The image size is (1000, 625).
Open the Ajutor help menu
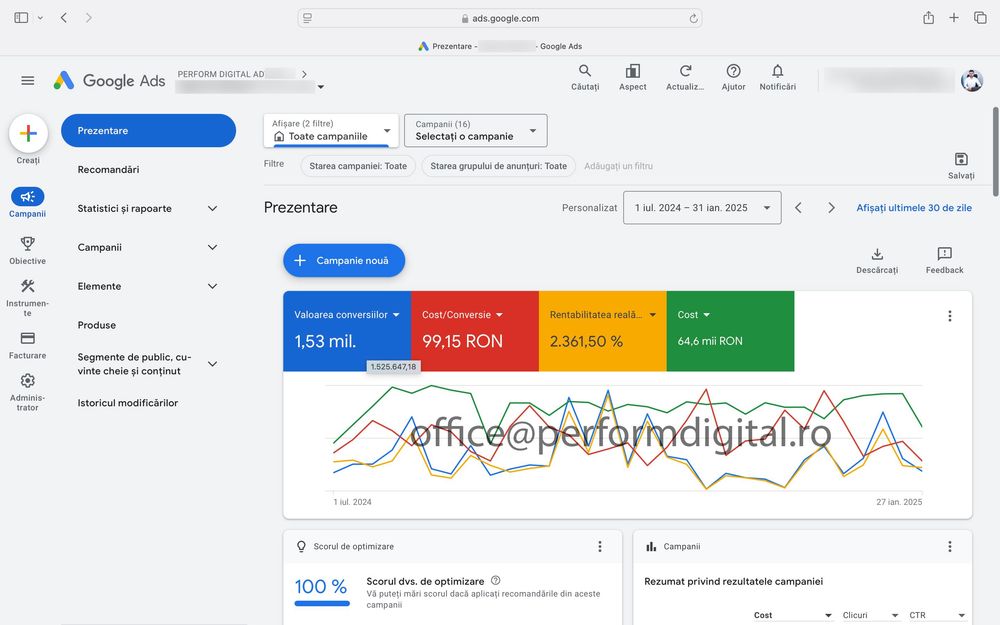[x=733, y=77]
